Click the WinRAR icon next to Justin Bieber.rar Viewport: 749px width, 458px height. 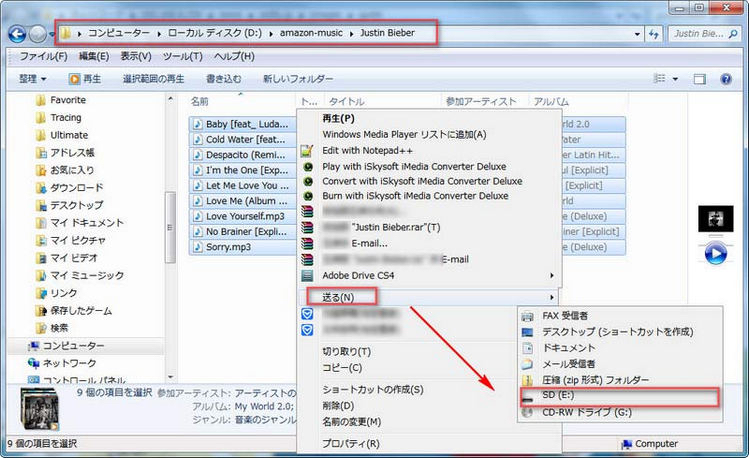(x=308, y=227)
